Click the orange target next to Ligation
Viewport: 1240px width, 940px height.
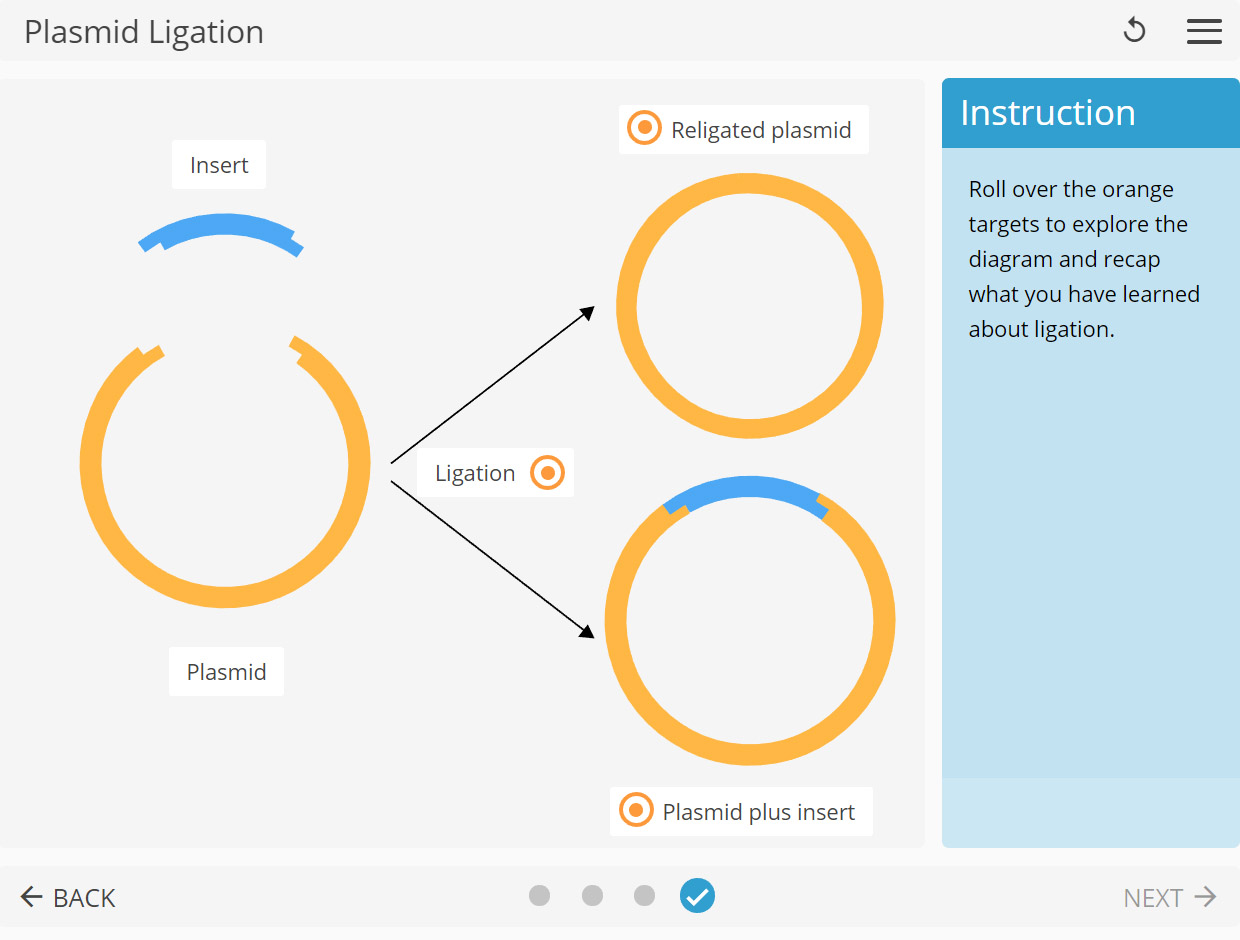[x=547, y=472]
